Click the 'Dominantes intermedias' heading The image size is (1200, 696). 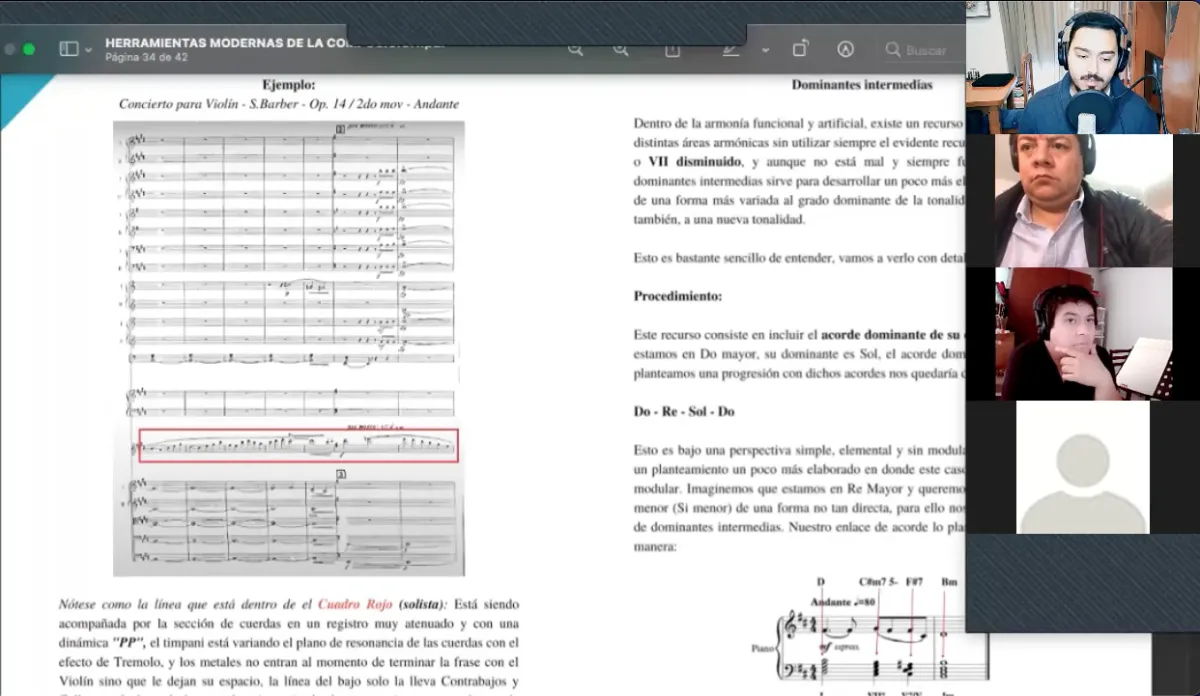(862, 85)
